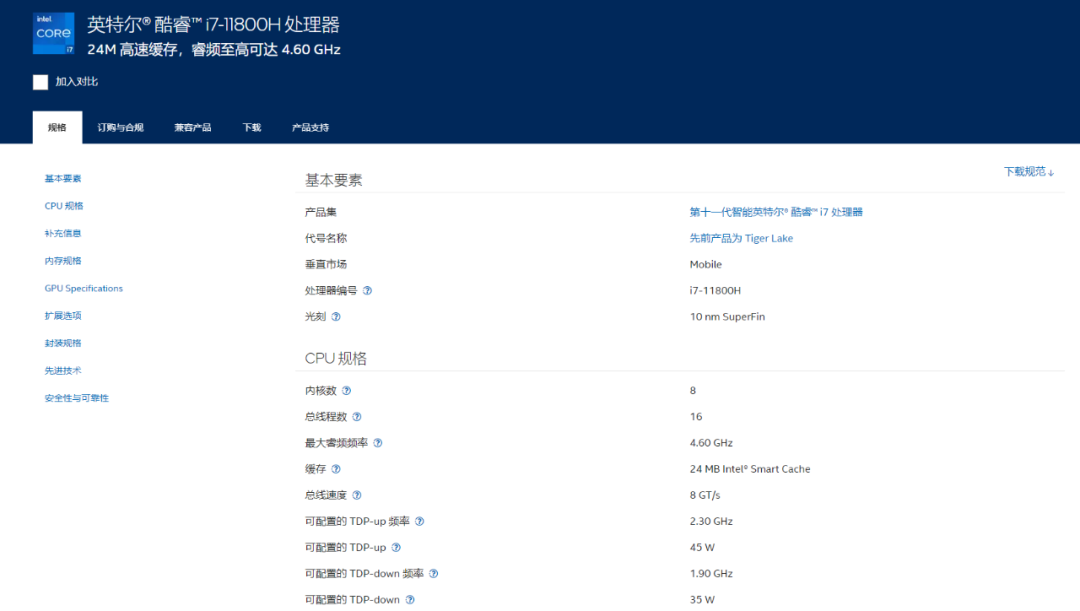Click help icon beside 可配置的 TDP-down 频率
This screenshot has width=1080, height=611.
click(433, 574)
